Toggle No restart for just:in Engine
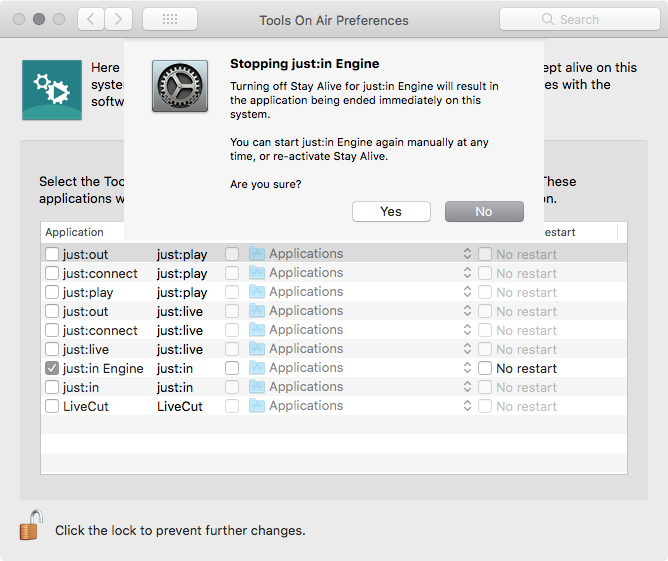668x561 pixels. (485, 368)
